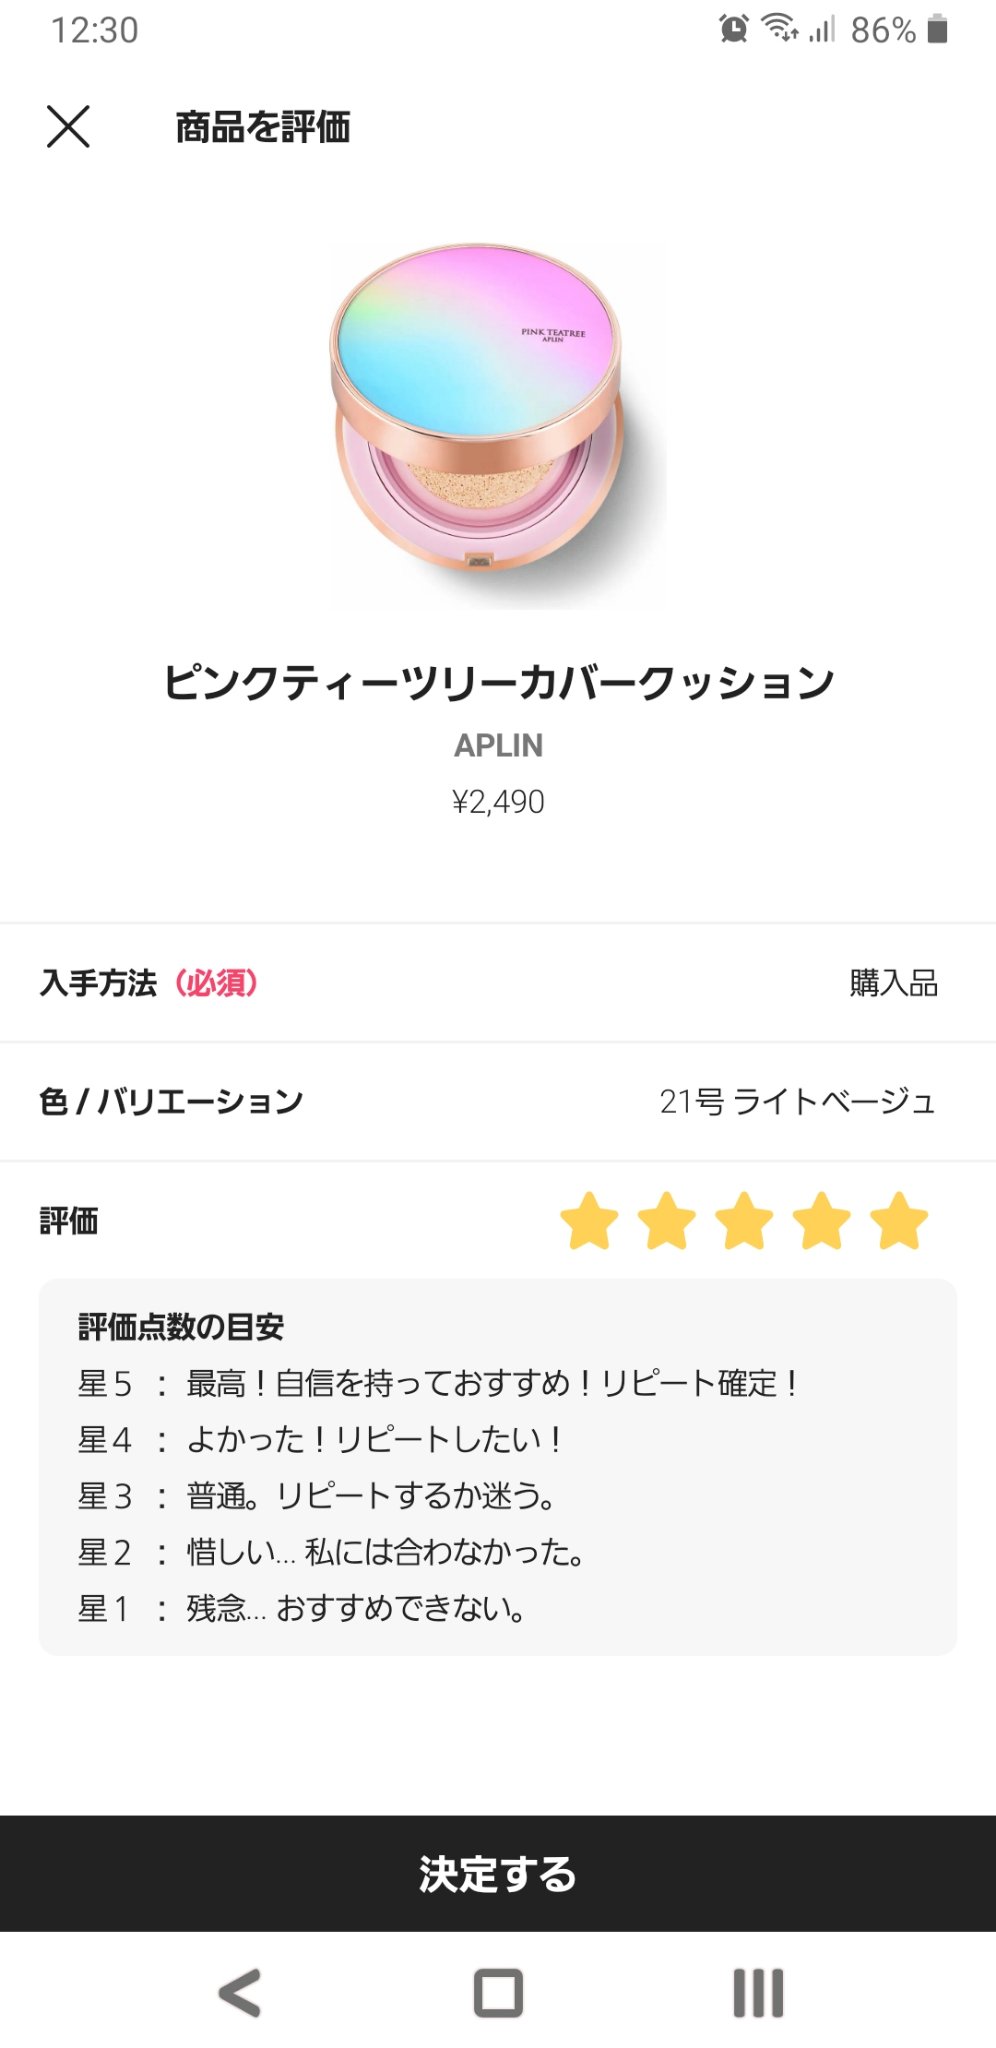This screenshot has width=996, height=2048.
Task: Open the recent apps navigation icon
Action: click(x=758, y=1993)
